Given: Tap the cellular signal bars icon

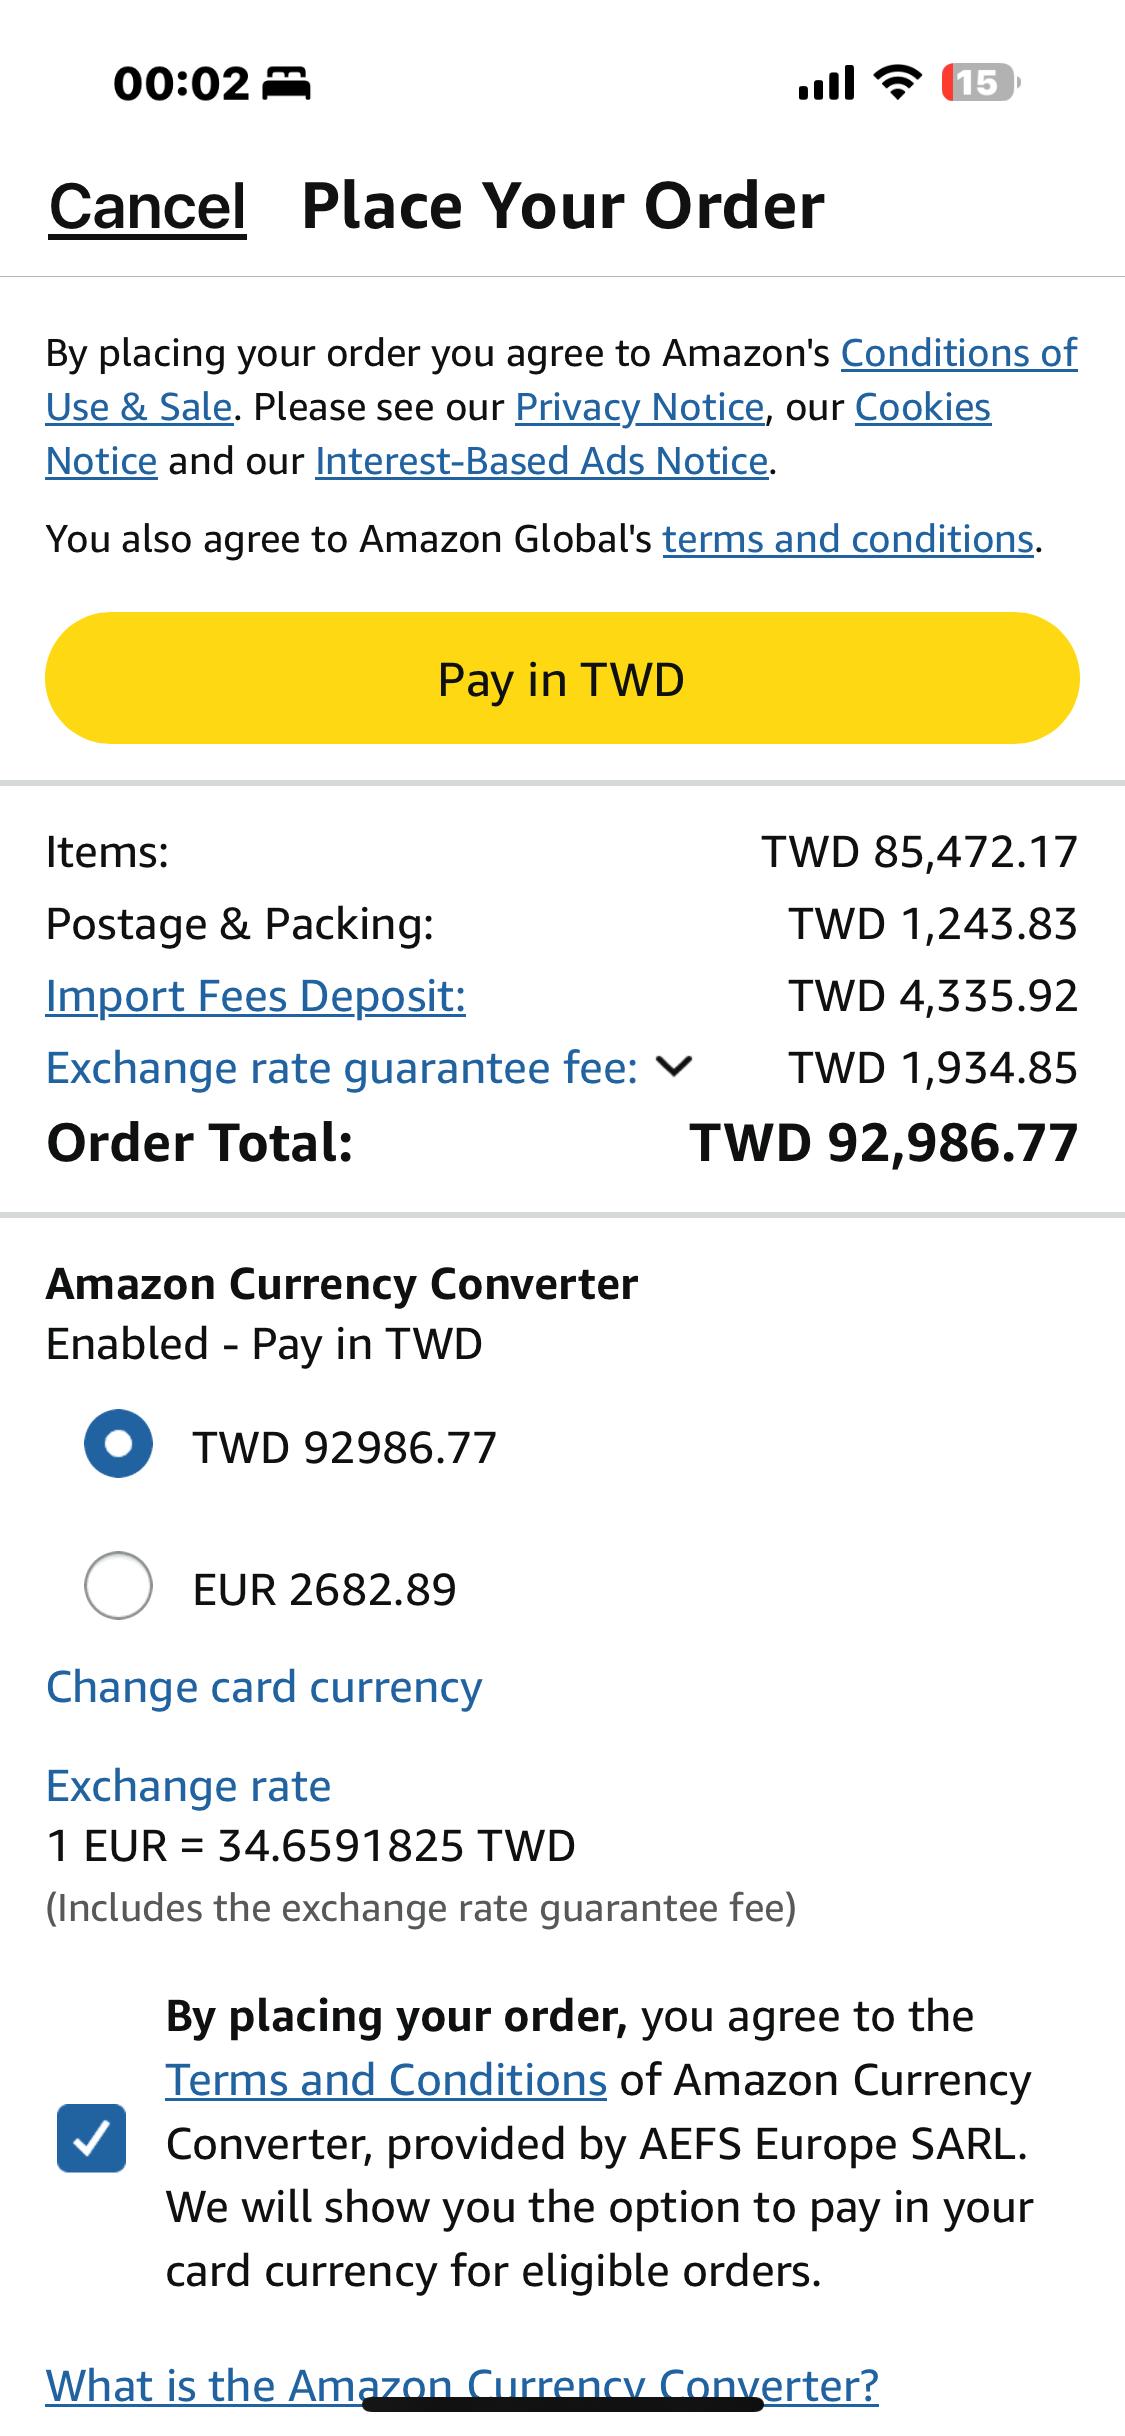Looking at the screenshot, I should point(826,83).
